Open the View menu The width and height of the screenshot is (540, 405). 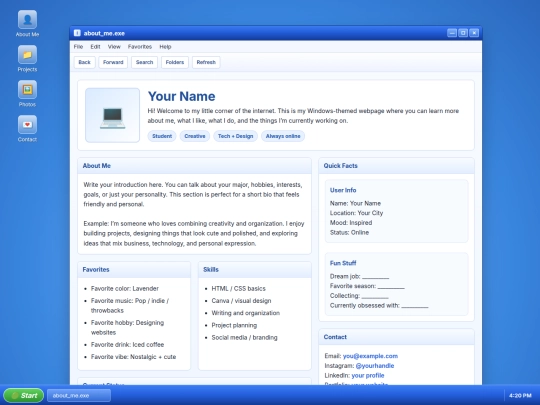[x=114, y=46]
